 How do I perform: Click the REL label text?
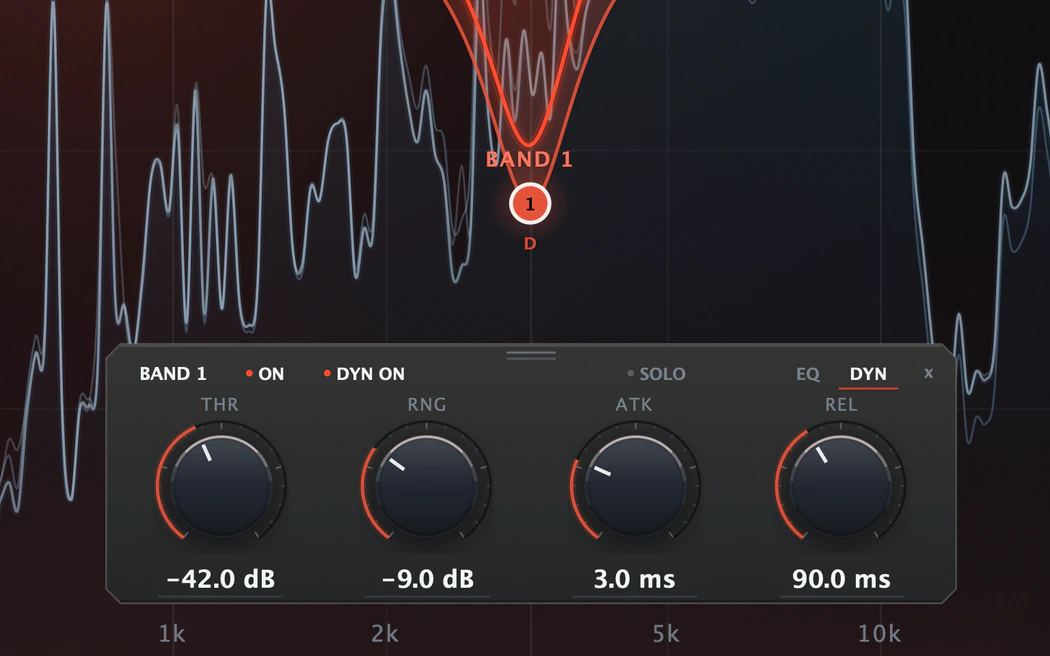(841, 404)
